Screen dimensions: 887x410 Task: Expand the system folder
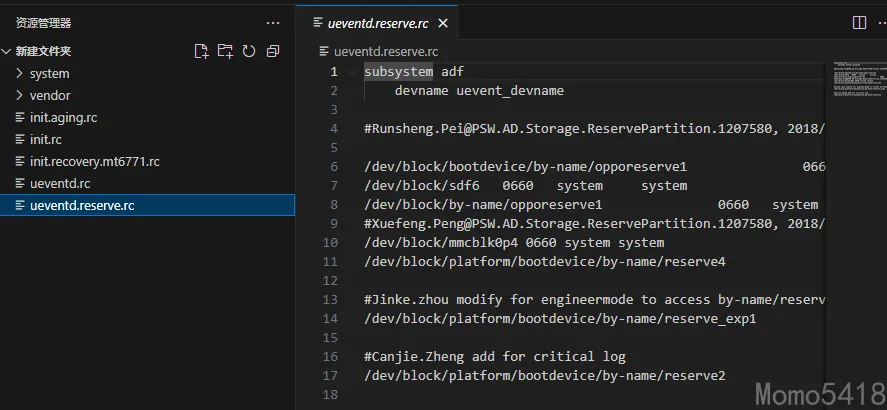point(49,73)
